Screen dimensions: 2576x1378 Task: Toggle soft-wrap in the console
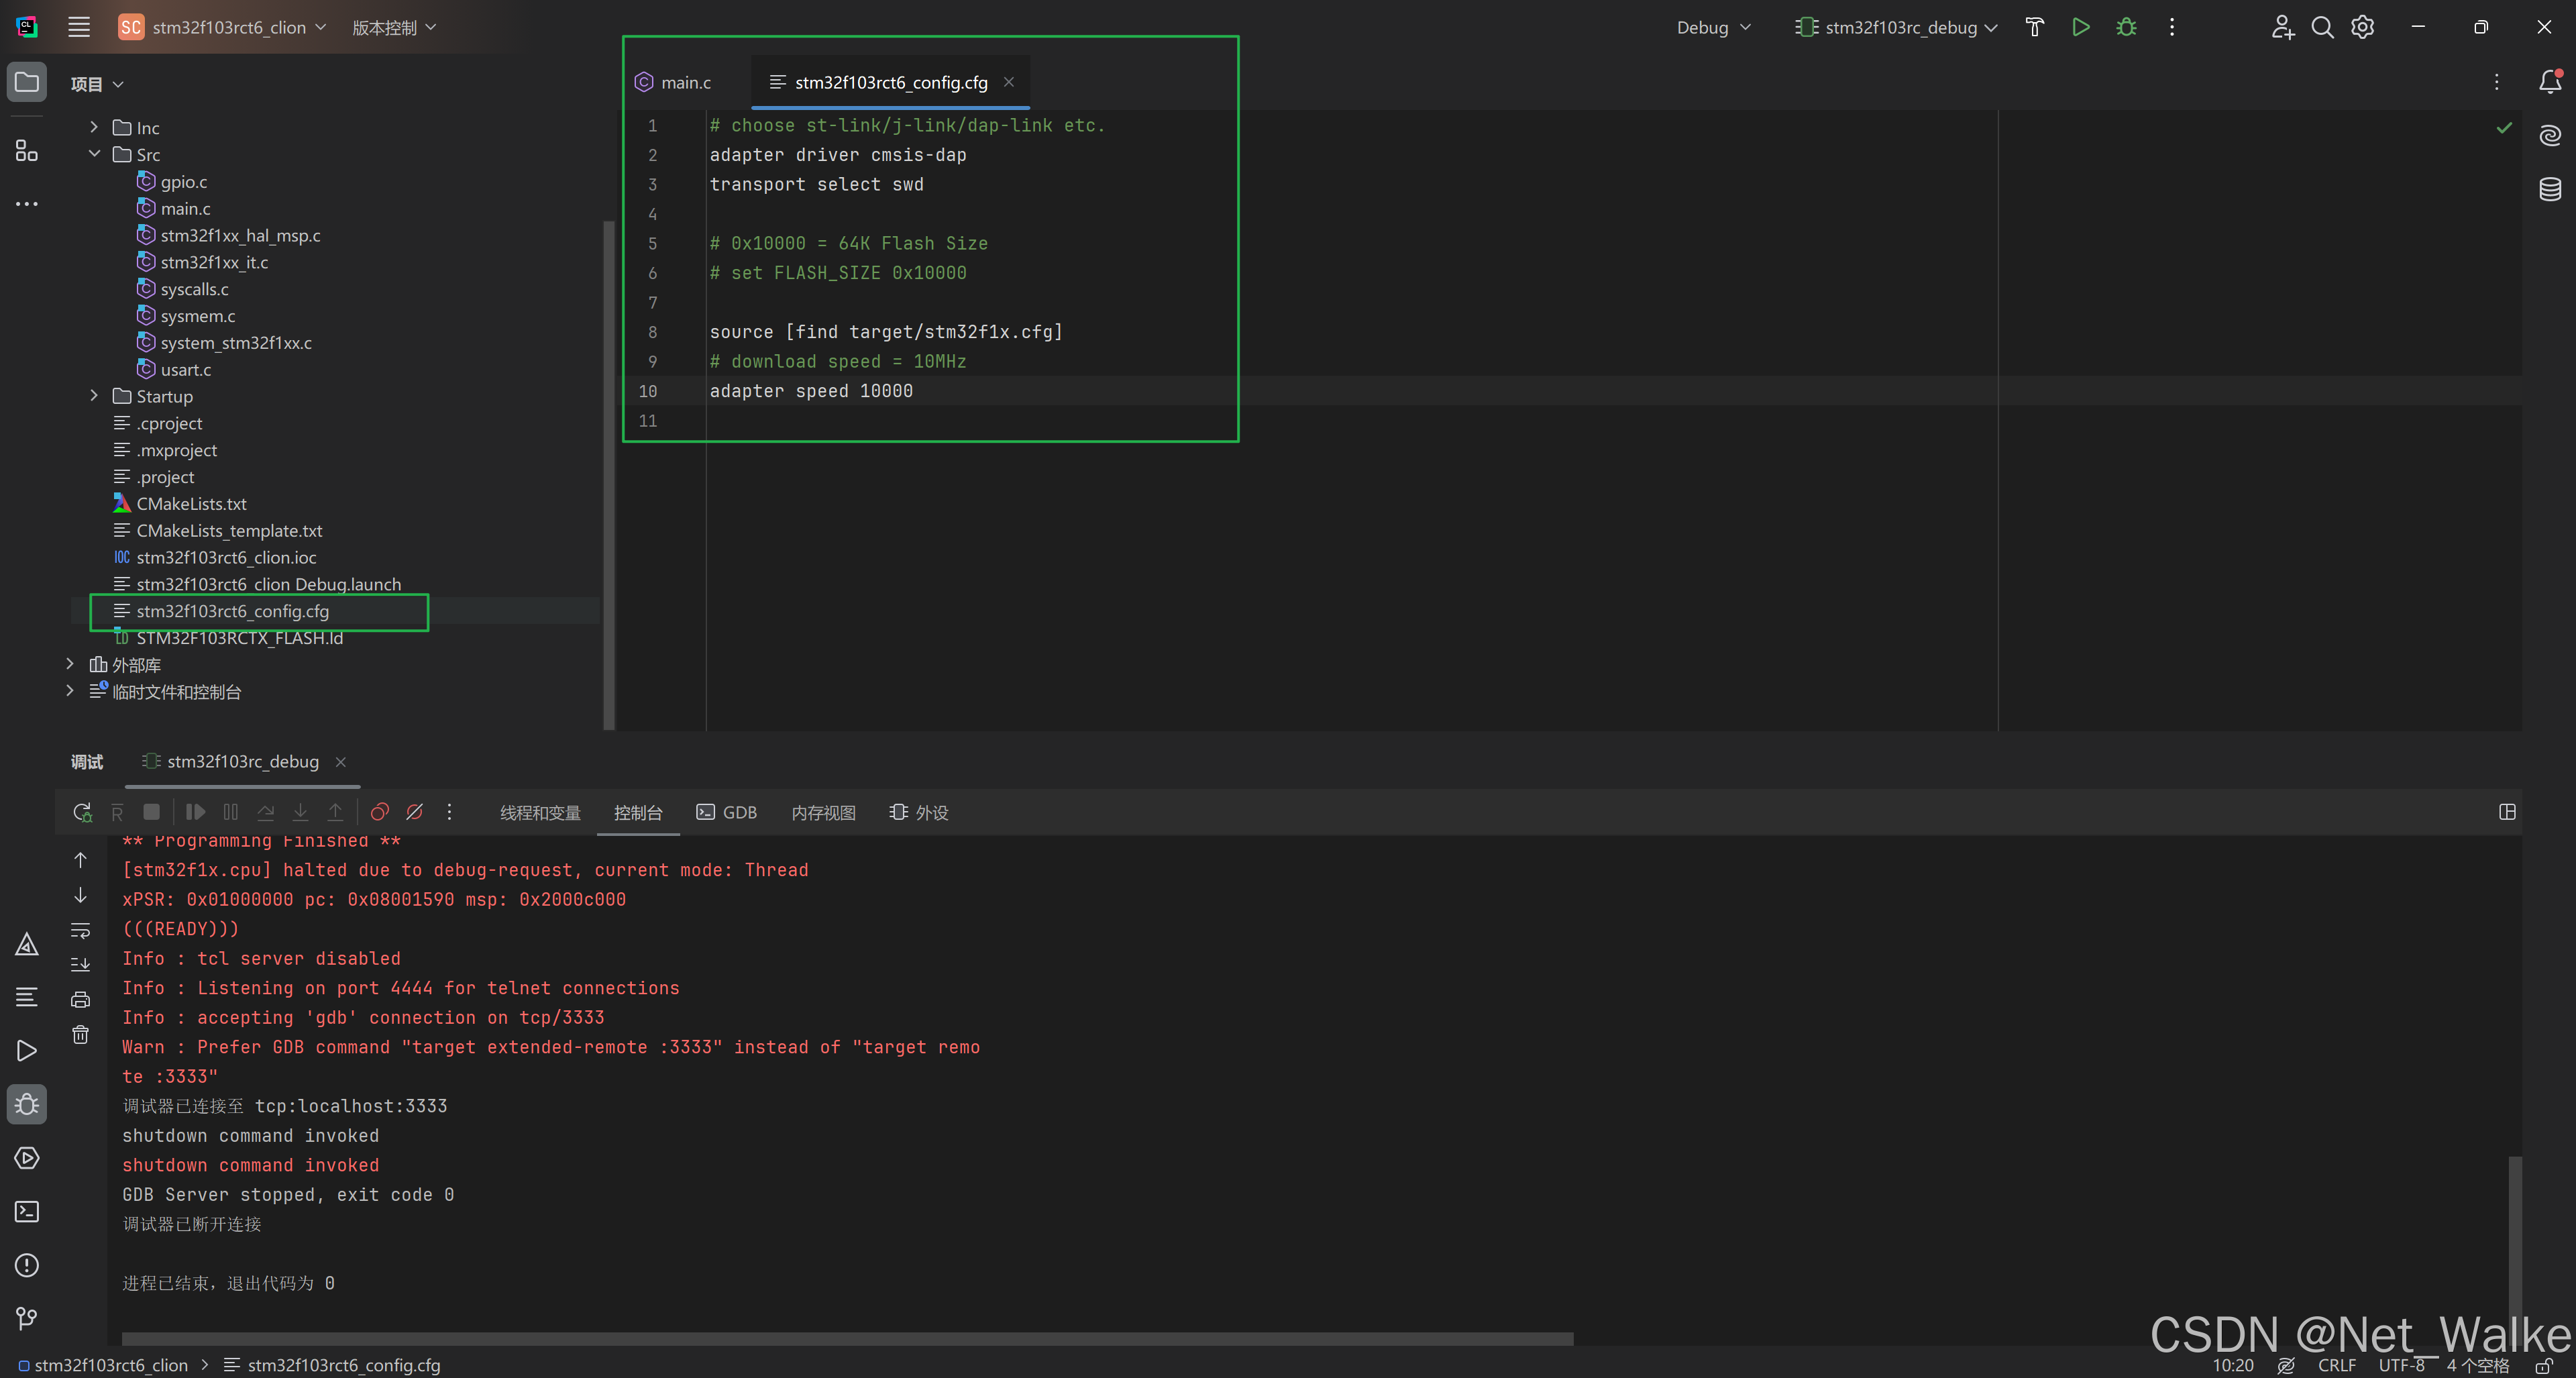click(x=81, y=930)
